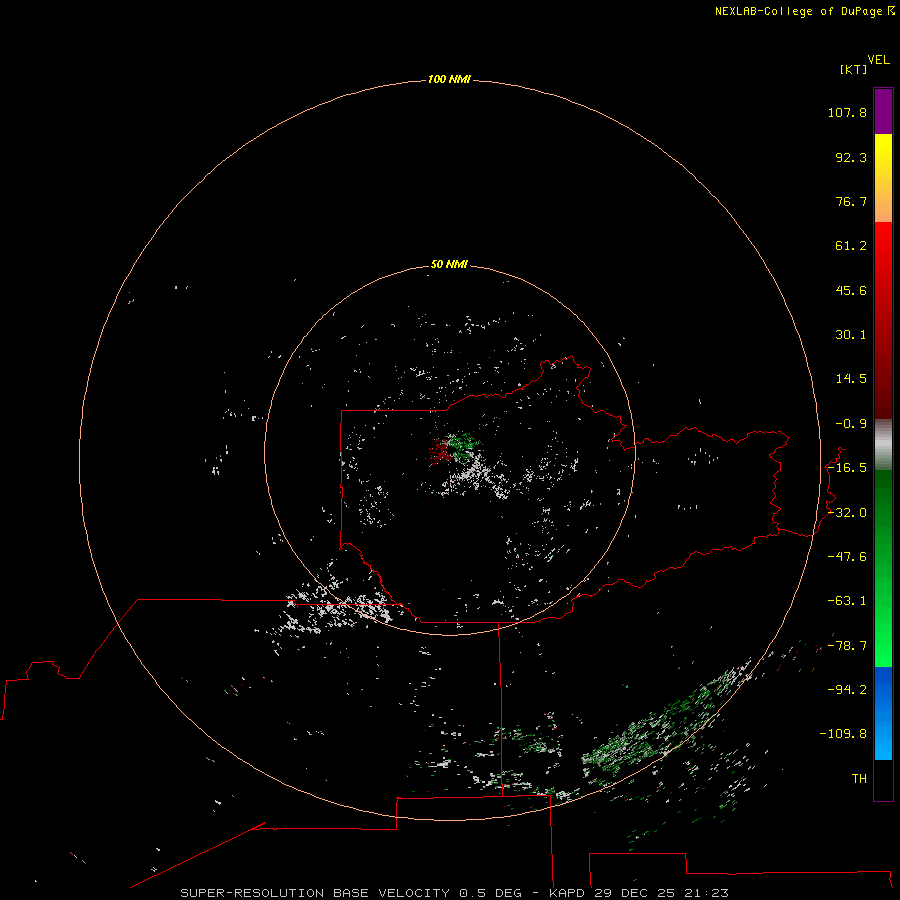Viewport: 900px width, 900px height.
Task: Select the 92.3 velocity scale value
Action: pyautogui.click(x=851, y=157)
